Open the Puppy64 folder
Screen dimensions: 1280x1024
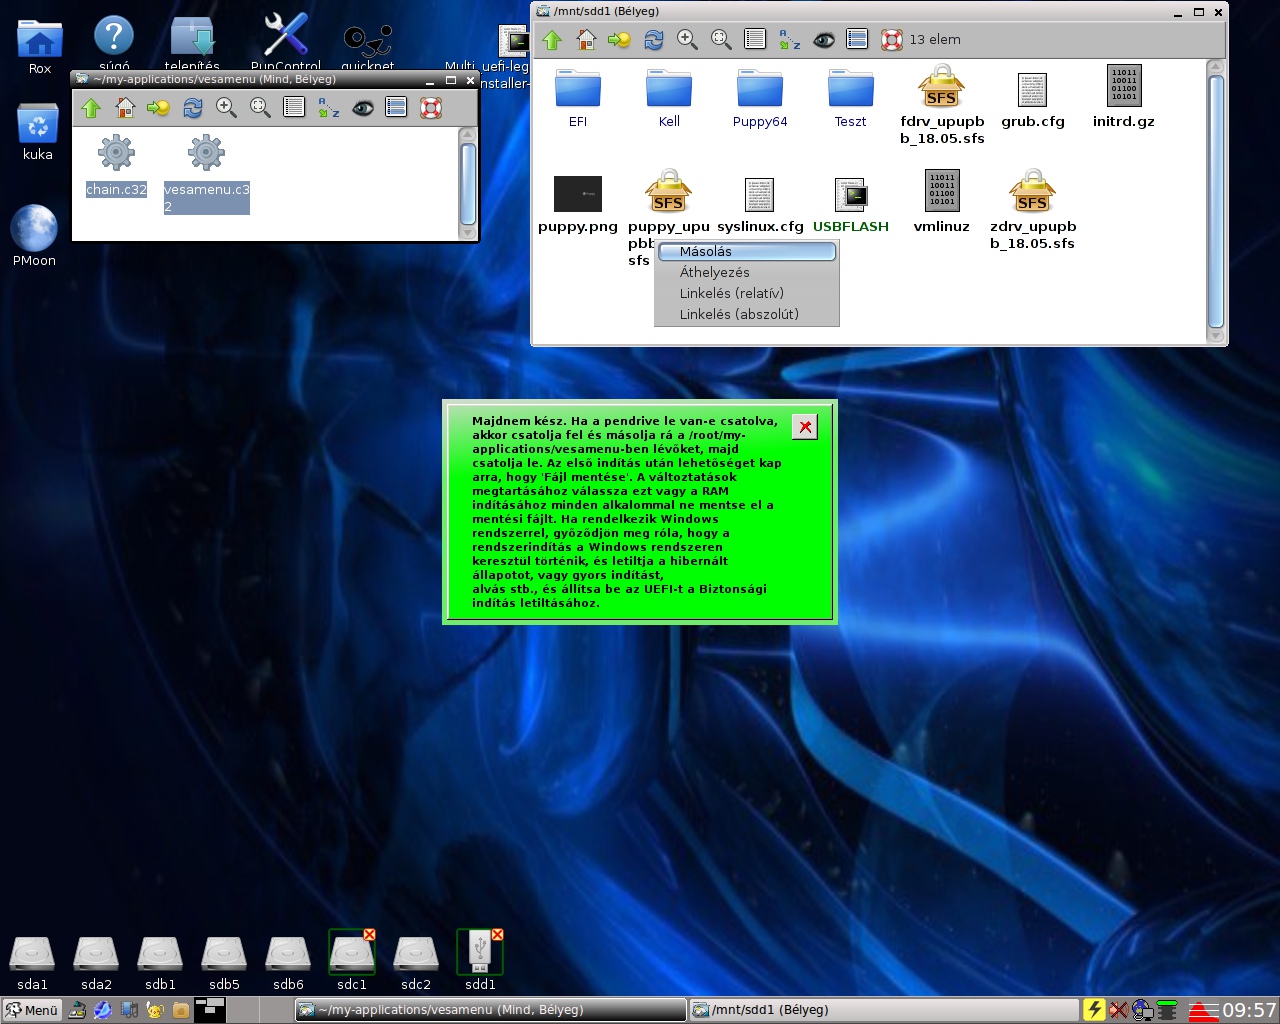[x=760, y=98]
